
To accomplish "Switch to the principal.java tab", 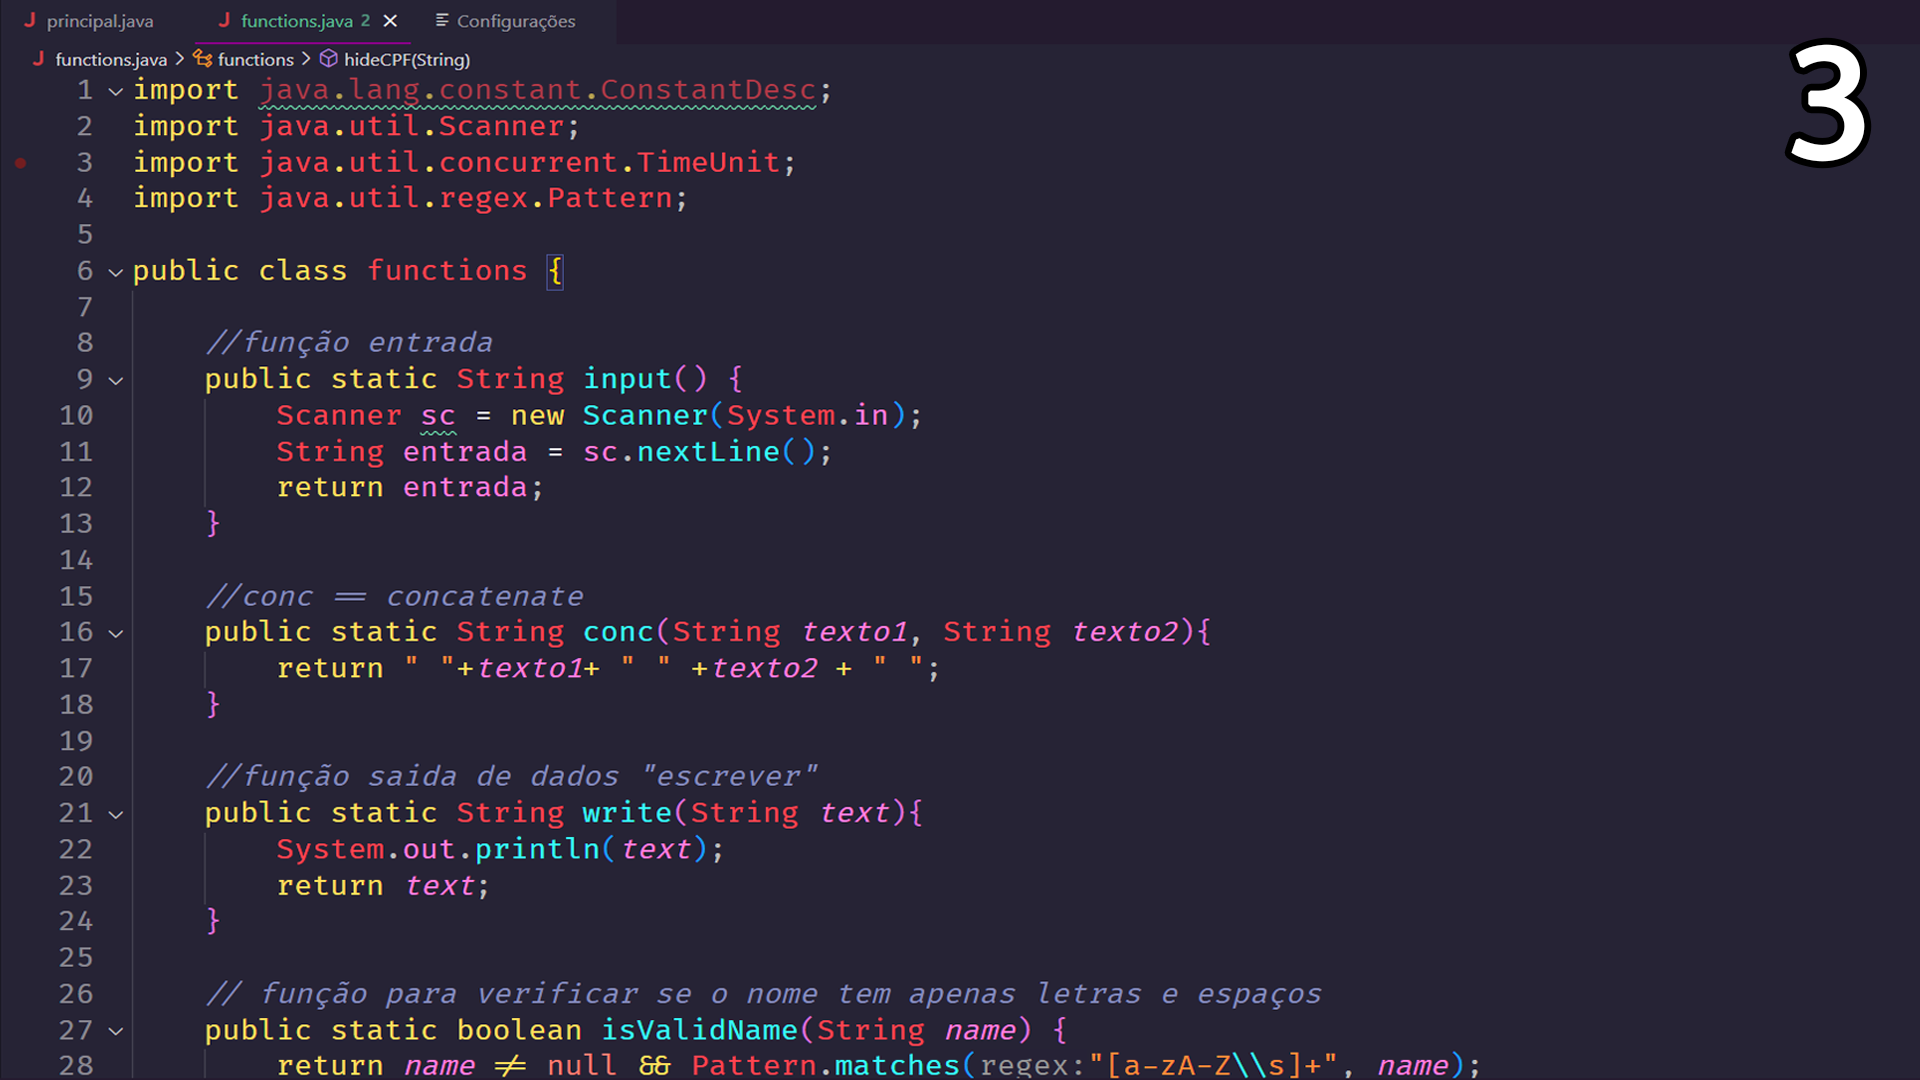I will (x=89, y=21).
